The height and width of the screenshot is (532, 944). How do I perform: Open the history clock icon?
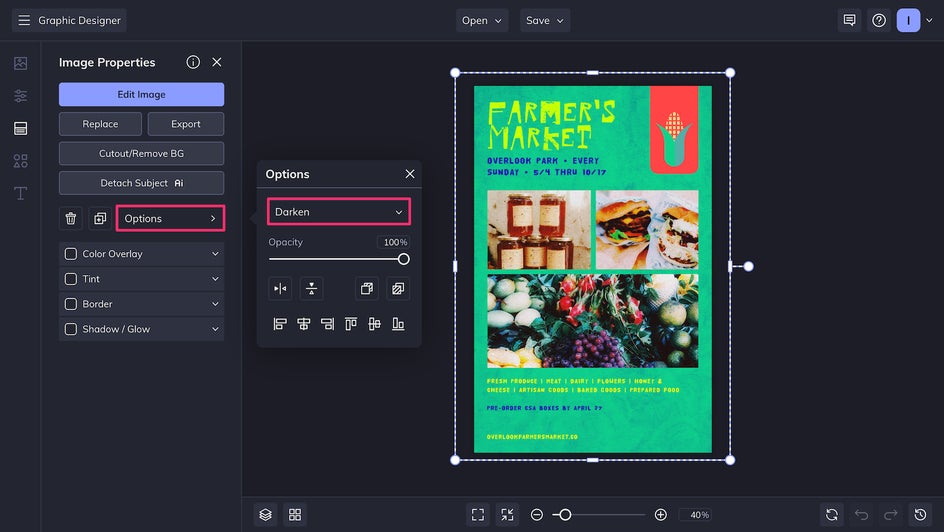coord(921,515)
